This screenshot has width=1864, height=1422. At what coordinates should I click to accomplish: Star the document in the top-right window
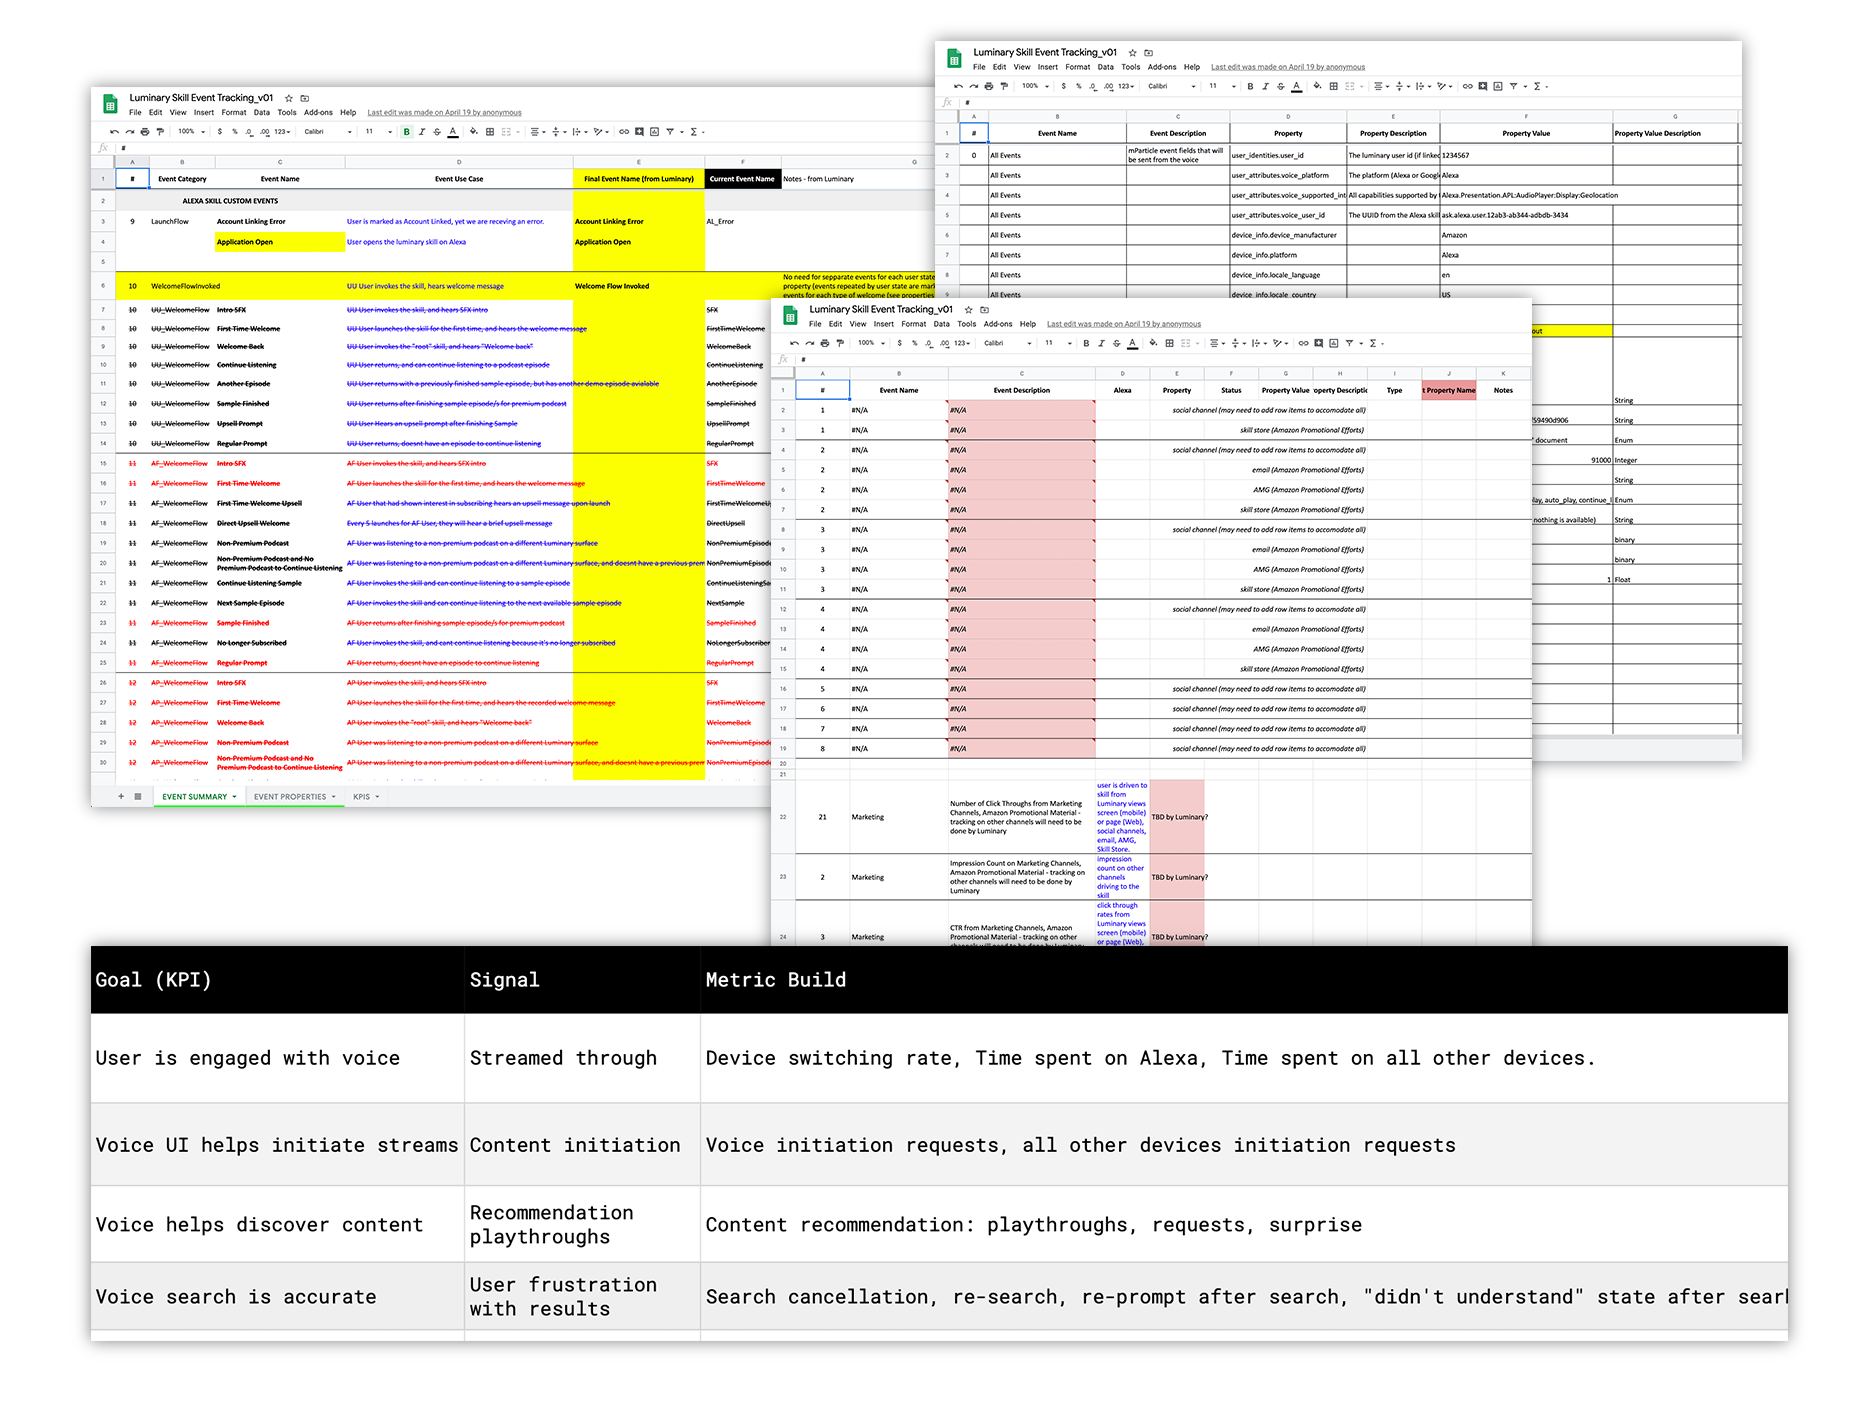tap(1132, 53)
